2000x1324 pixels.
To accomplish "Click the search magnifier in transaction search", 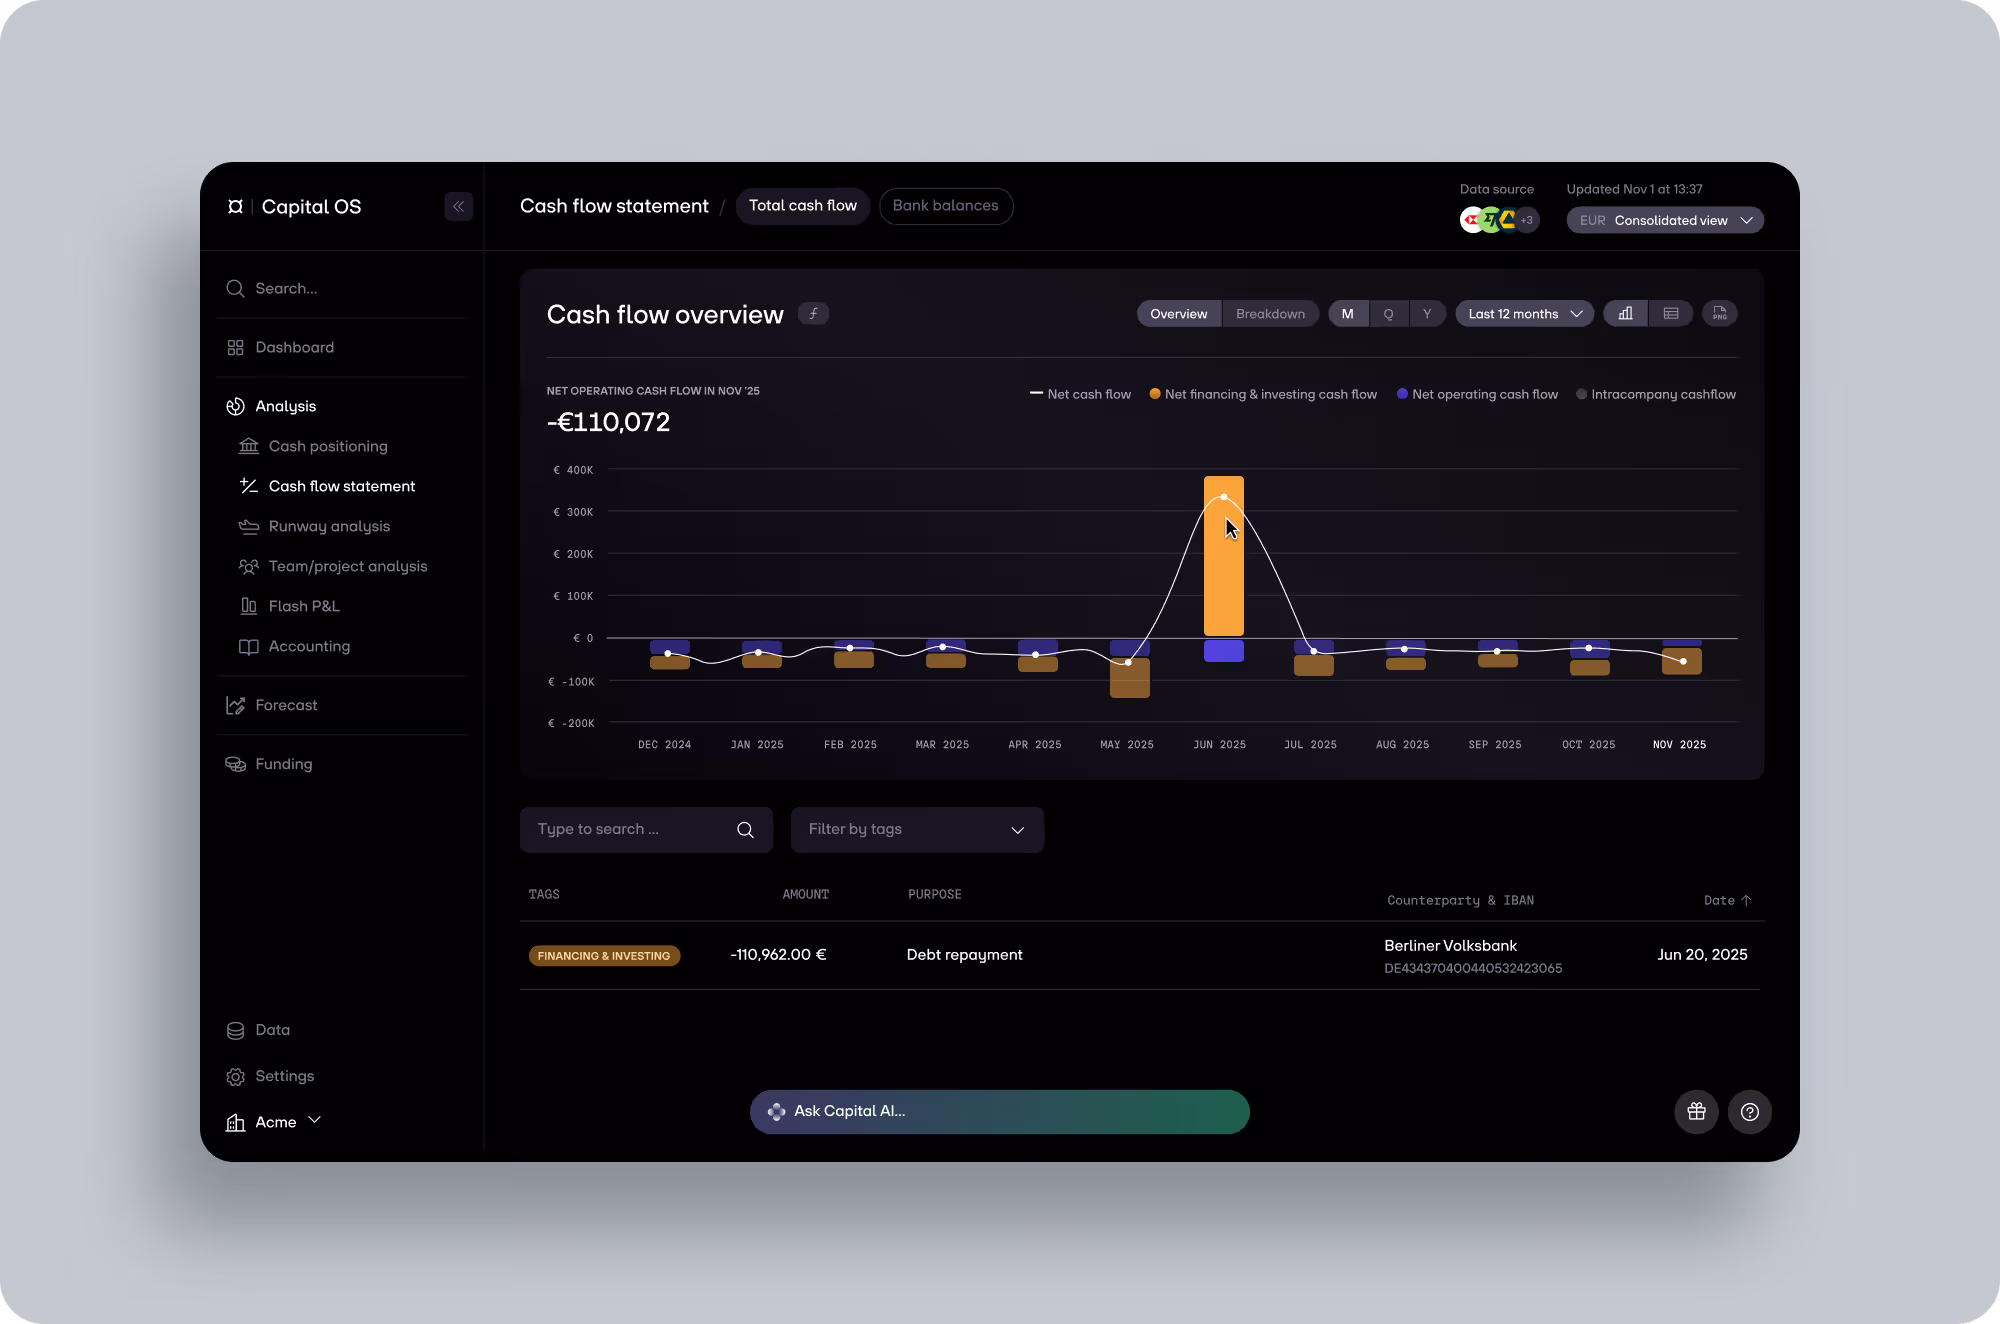I will [x=745, y=830].
